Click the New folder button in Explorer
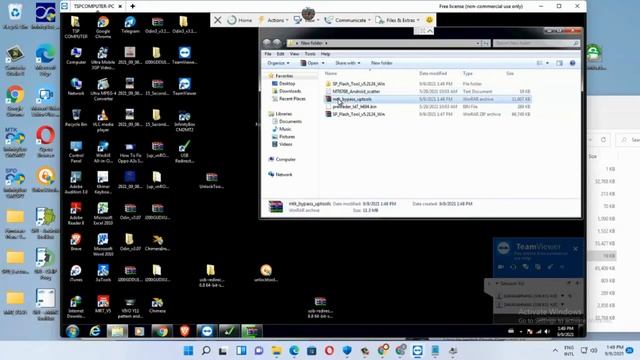The width and height of the screenshot is (640, 360). (x=381, y=63)
